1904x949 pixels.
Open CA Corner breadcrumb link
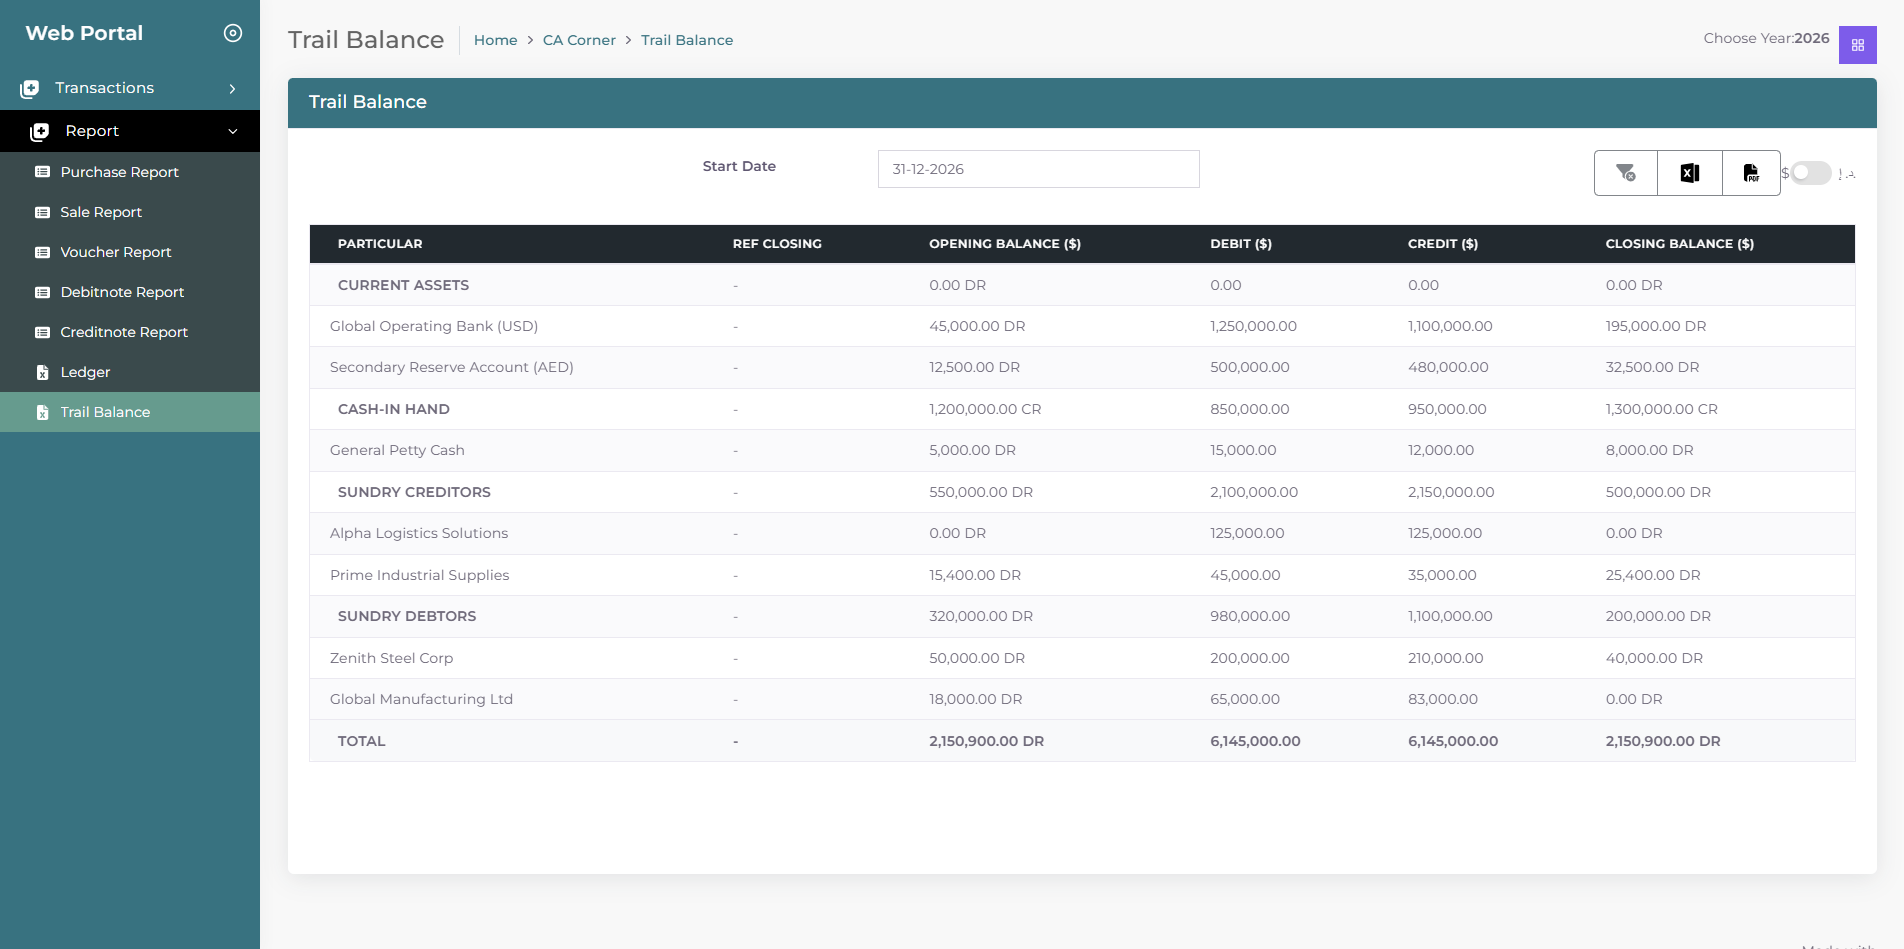pos(579,40)
